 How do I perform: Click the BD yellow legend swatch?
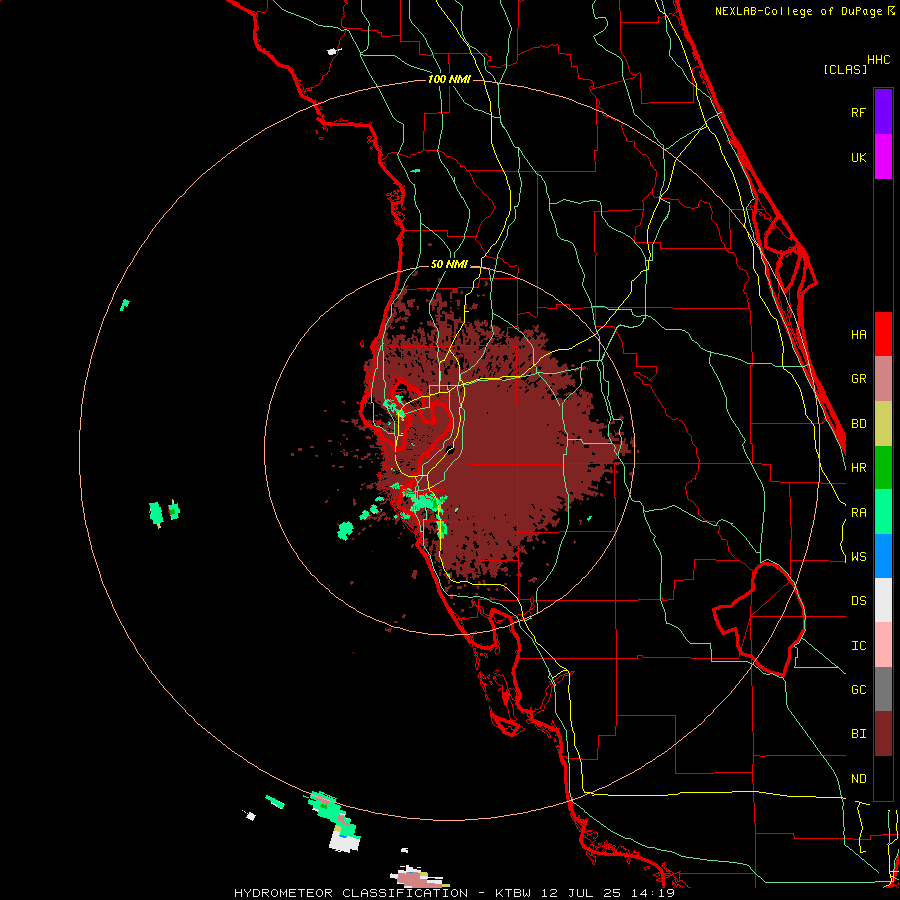(883, 424)
